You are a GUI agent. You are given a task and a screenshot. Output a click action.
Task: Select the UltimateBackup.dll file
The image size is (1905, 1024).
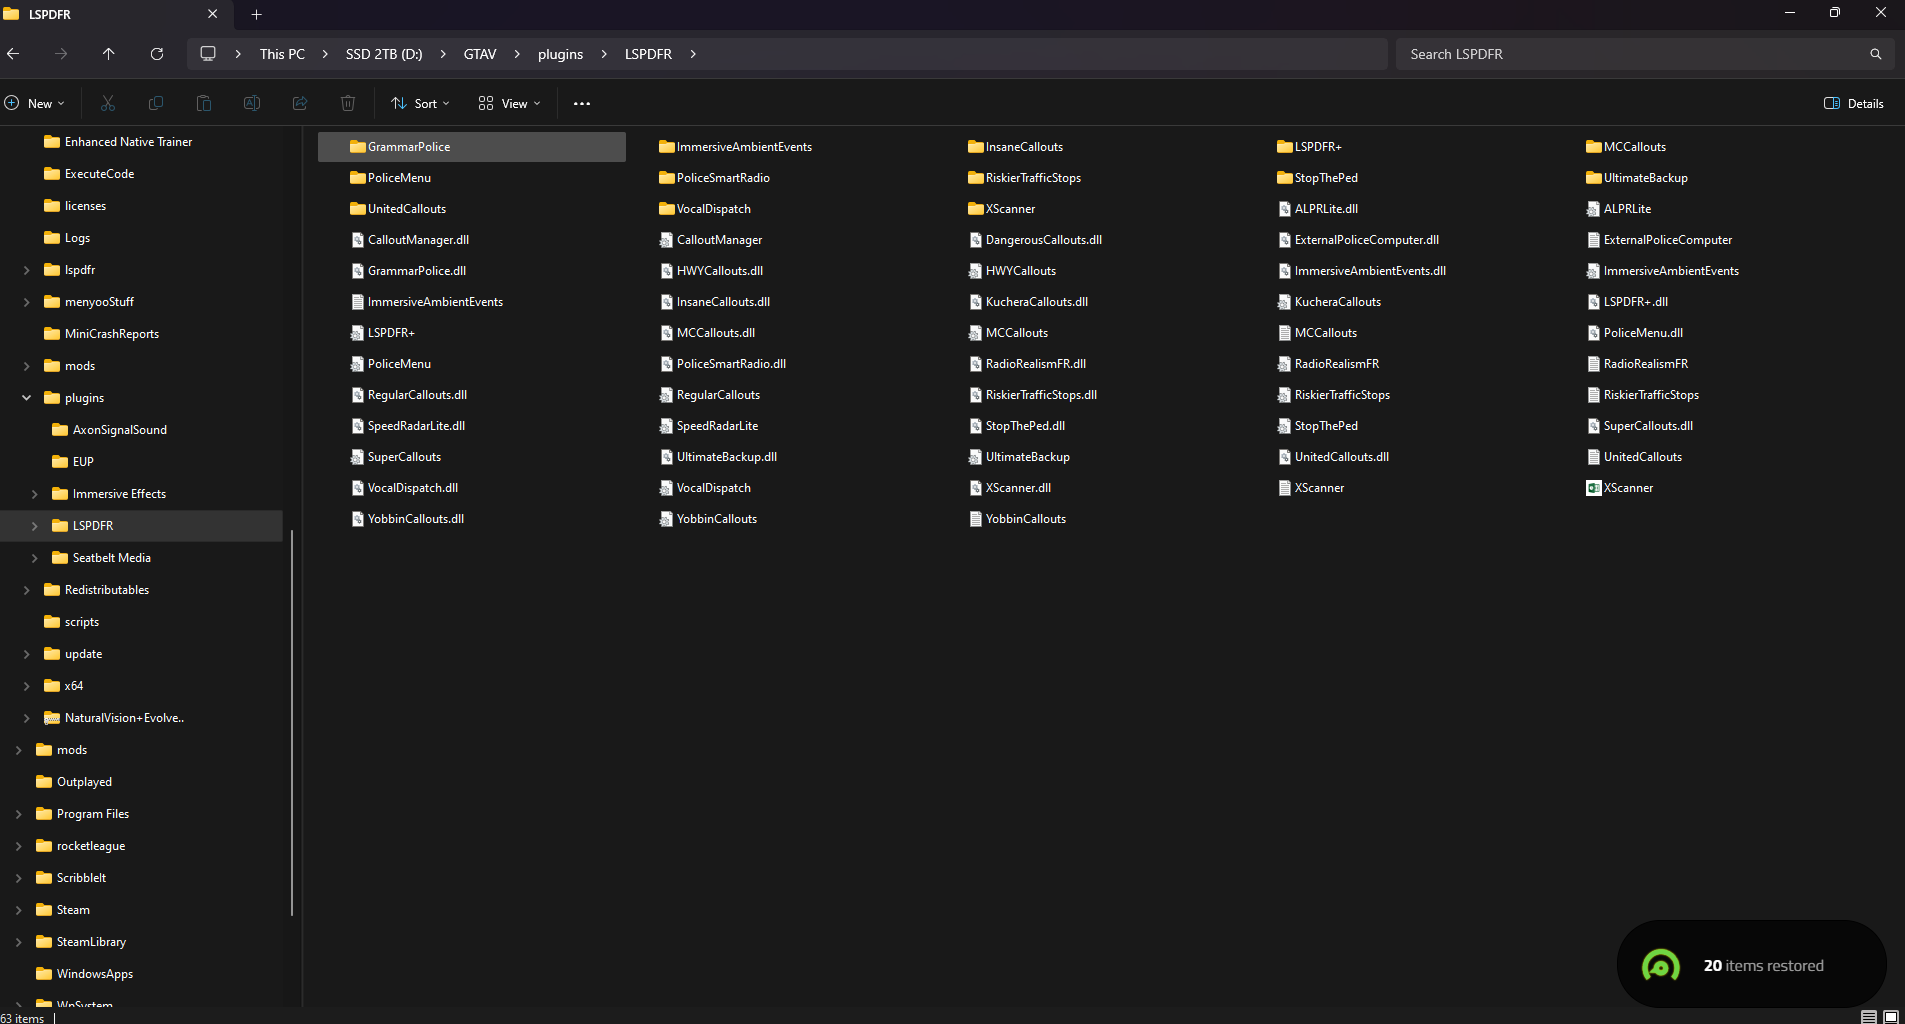point(719,457)
